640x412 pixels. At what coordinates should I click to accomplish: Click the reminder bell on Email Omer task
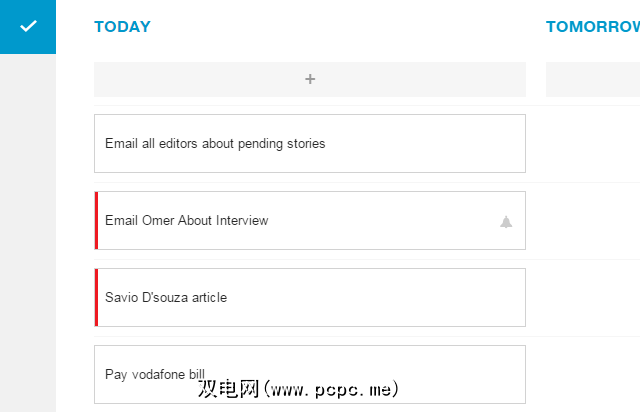(506, 221)
